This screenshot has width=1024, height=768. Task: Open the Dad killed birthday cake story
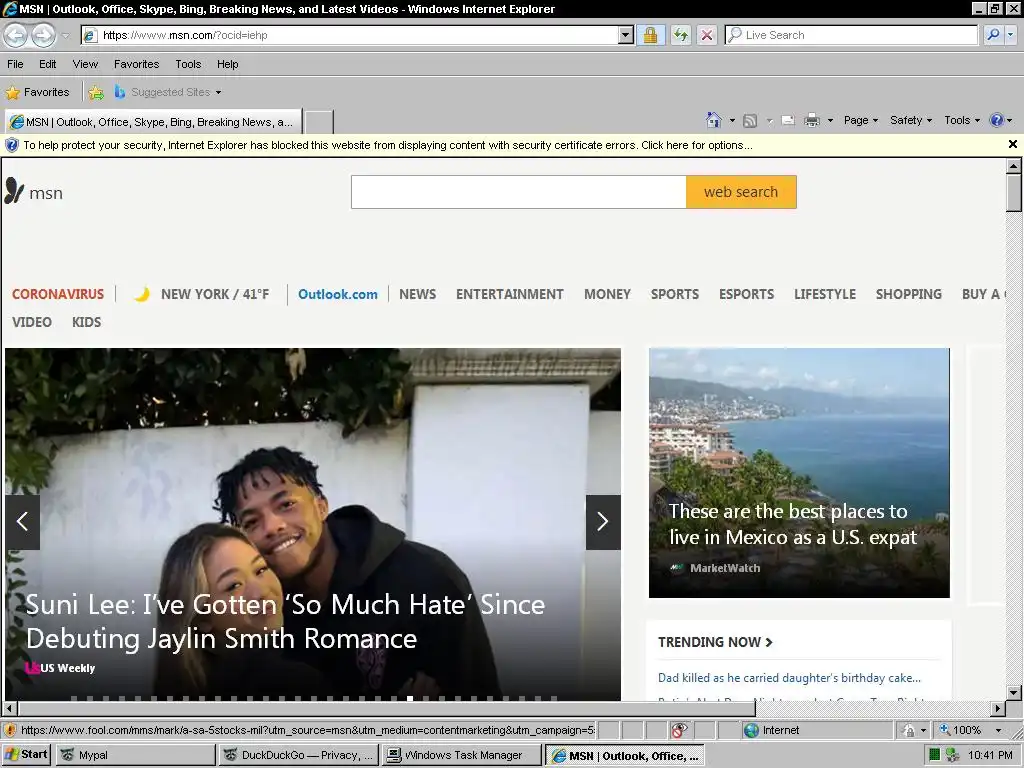[x=789, y=678]
